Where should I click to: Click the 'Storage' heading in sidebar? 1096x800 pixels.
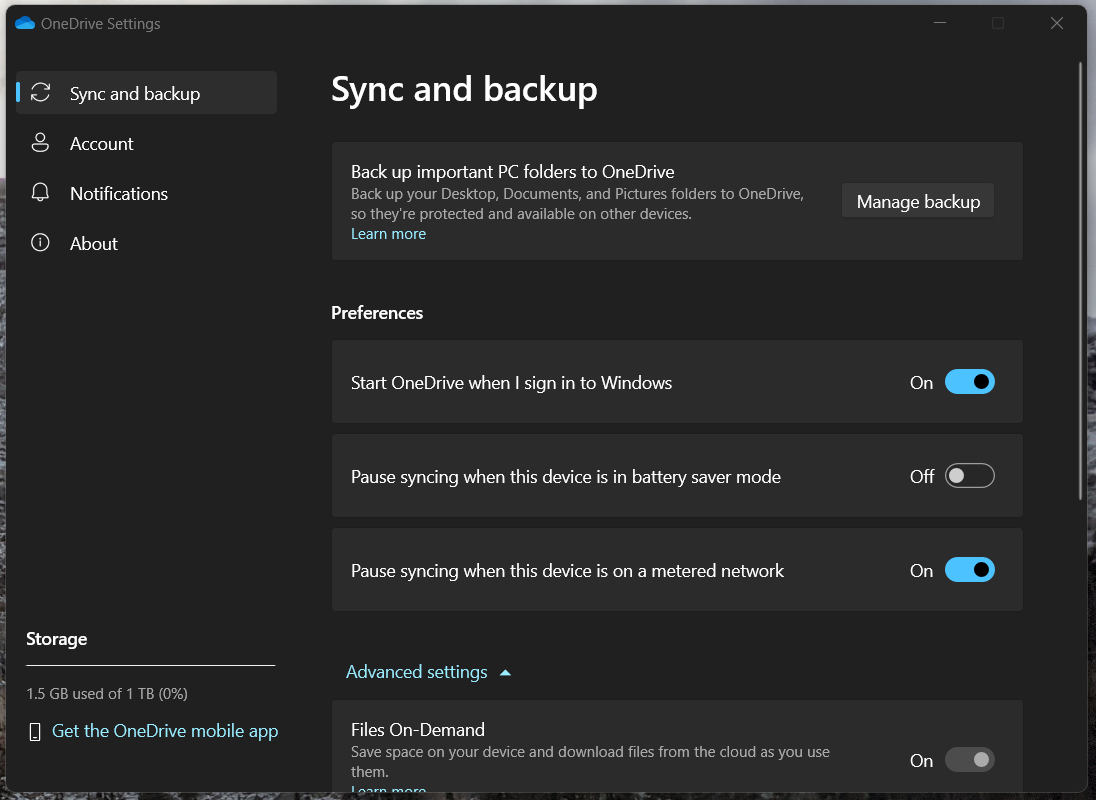(57, 639)
